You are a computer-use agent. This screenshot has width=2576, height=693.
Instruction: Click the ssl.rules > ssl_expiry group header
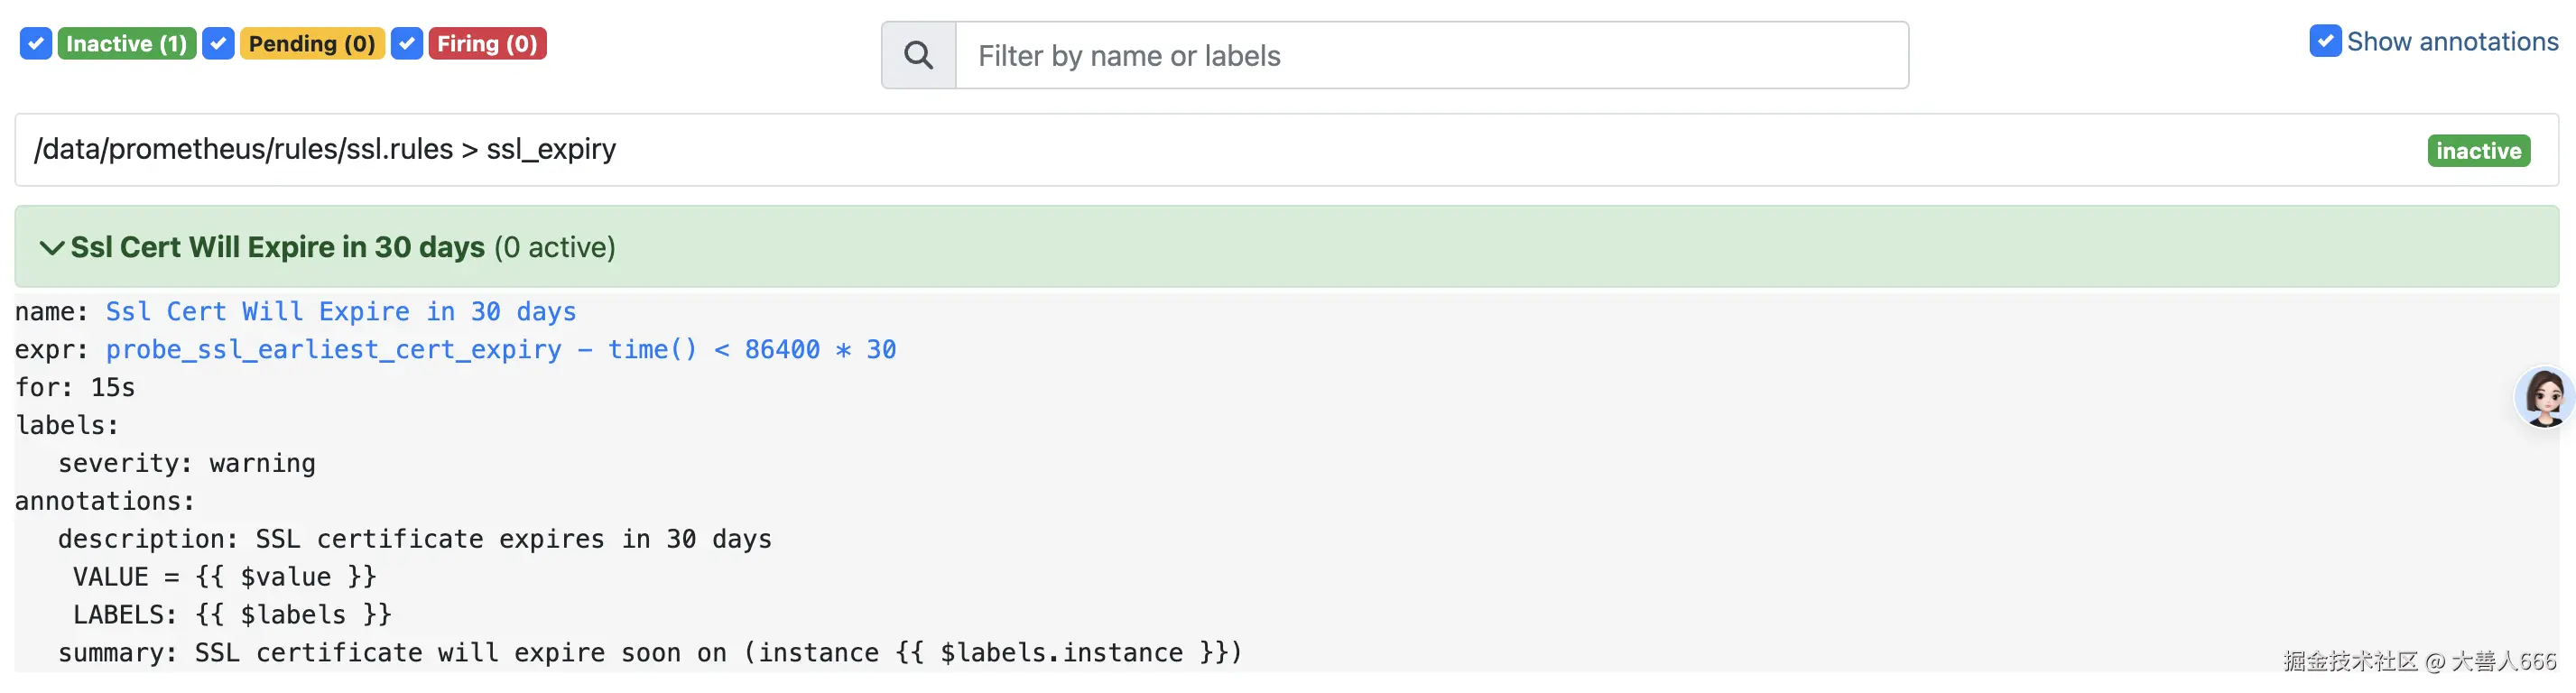[x=325, y=149]
